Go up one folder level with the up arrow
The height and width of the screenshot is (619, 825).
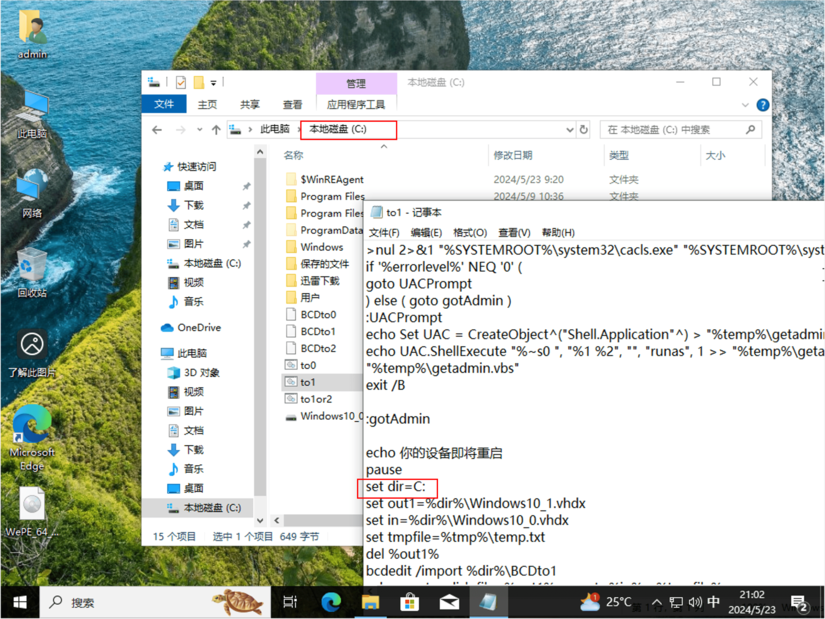(x=216, y=130)
